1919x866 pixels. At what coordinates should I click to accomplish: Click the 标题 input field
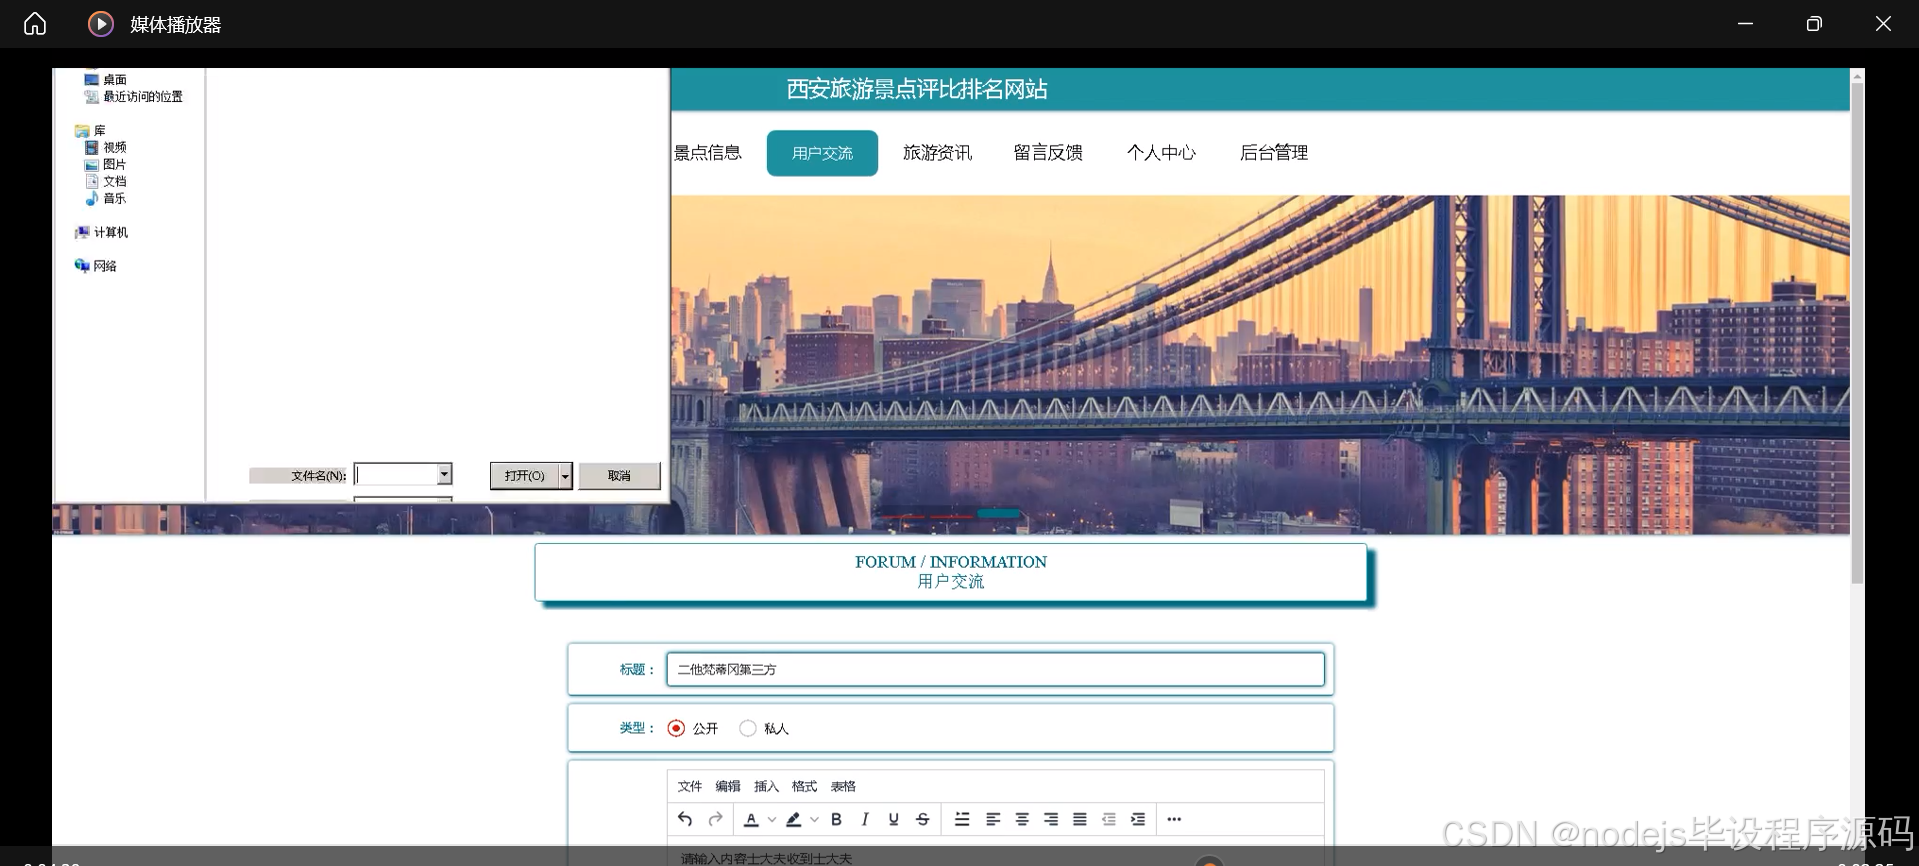[995, 669]
